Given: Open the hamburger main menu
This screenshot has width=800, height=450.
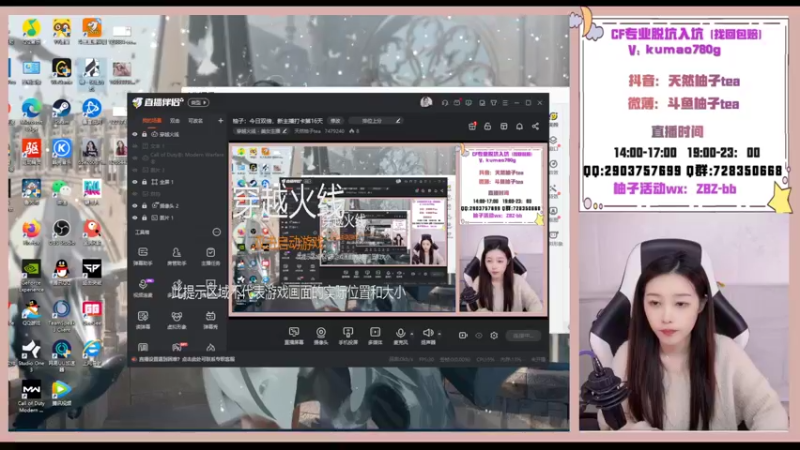Looking at the screenshot, I should pyautogui.click(x=505, y=103).
